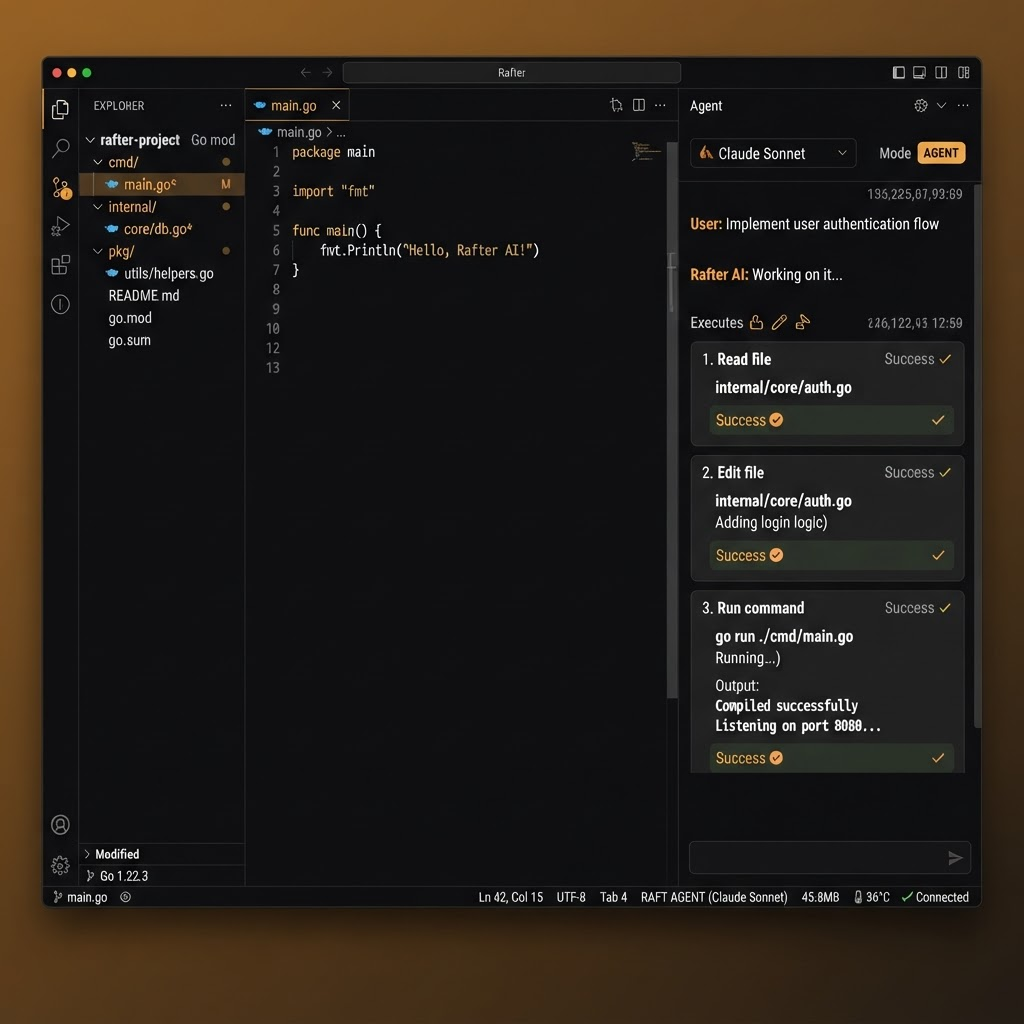Toggle bottom panel layout icon in title bar

(x=919, y=72)
